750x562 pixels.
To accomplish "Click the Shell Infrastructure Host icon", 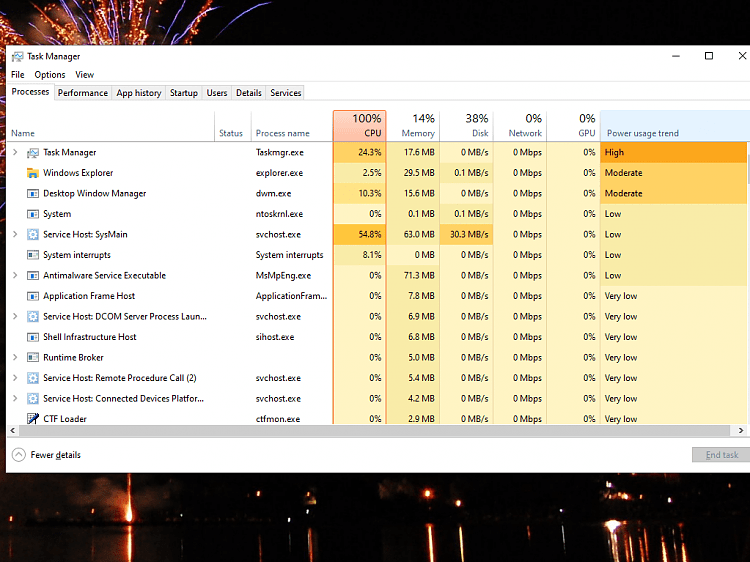I will [33, 337].
